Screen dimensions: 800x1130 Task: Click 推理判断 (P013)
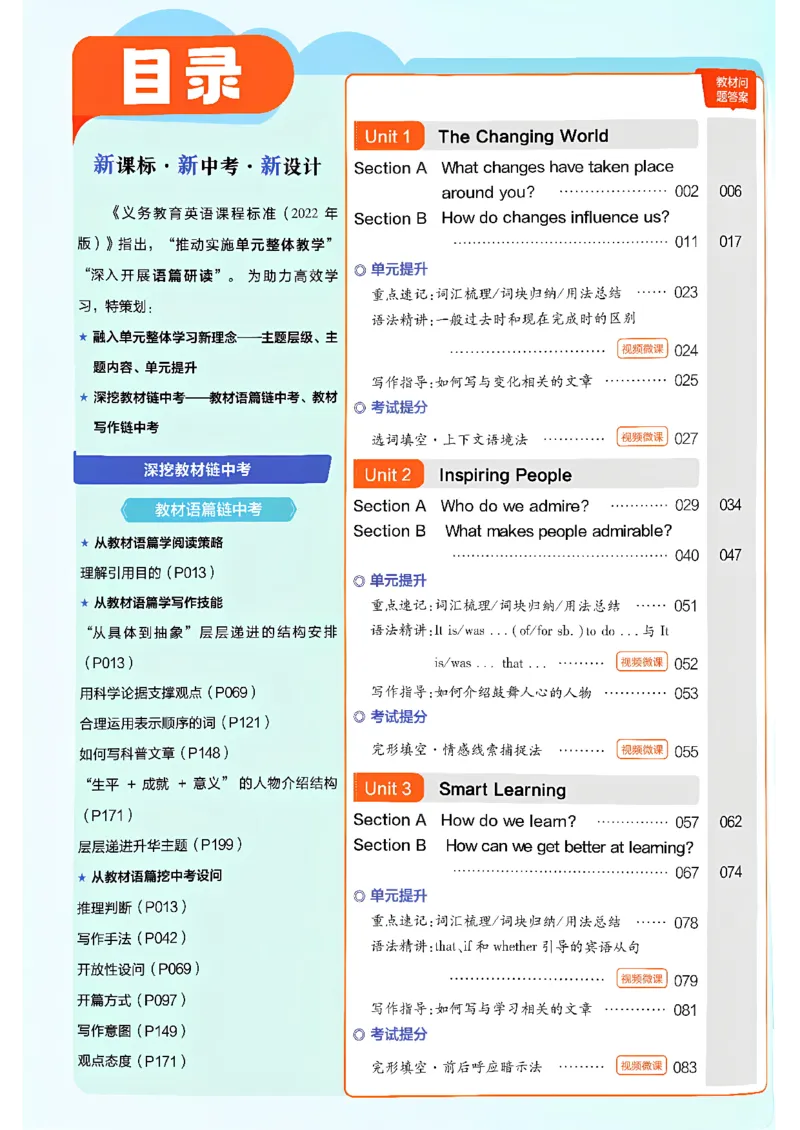tap(132, 907)
